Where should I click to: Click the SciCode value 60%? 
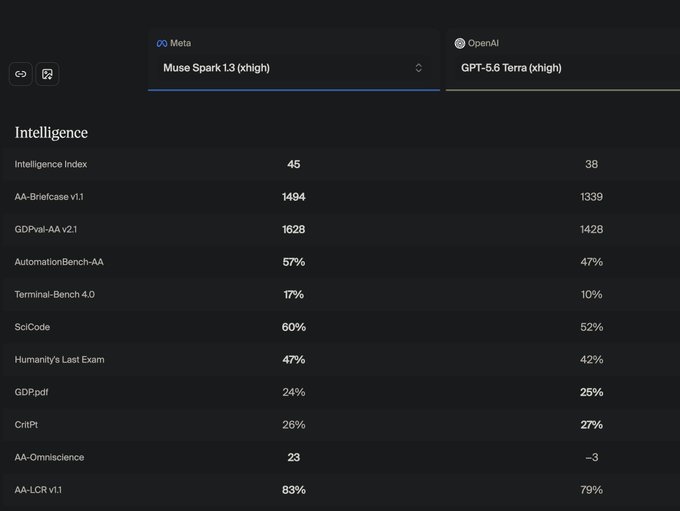click(294, 327)
